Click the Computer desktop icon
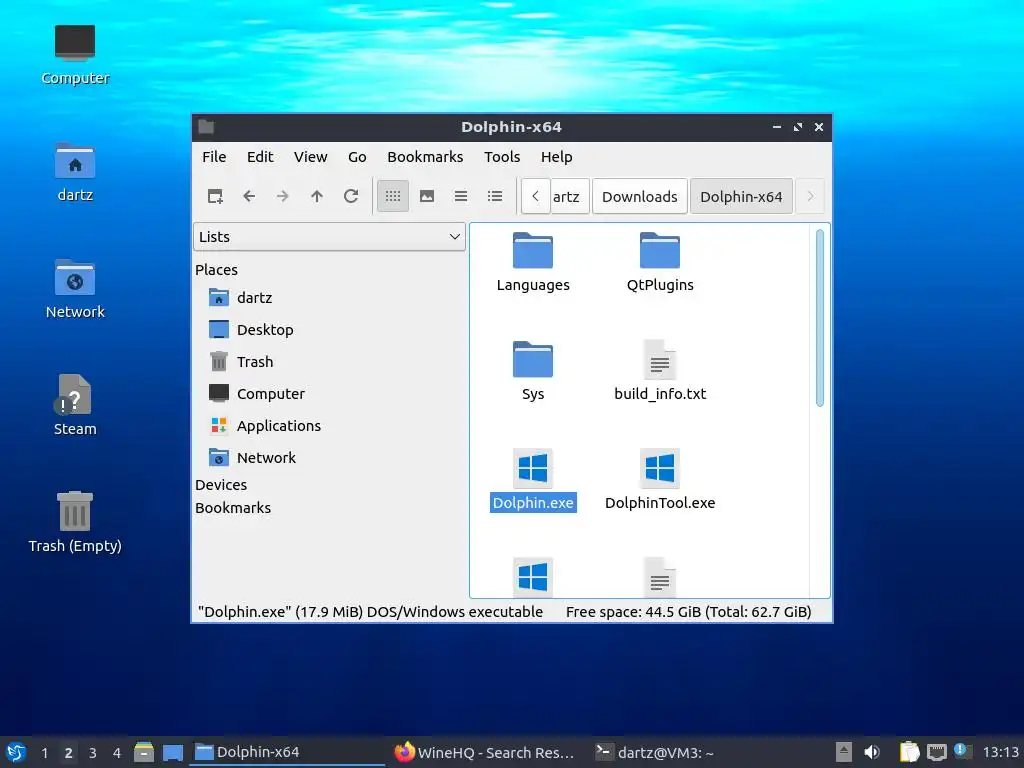This screenshot has height=768, width=1024. 75,56
